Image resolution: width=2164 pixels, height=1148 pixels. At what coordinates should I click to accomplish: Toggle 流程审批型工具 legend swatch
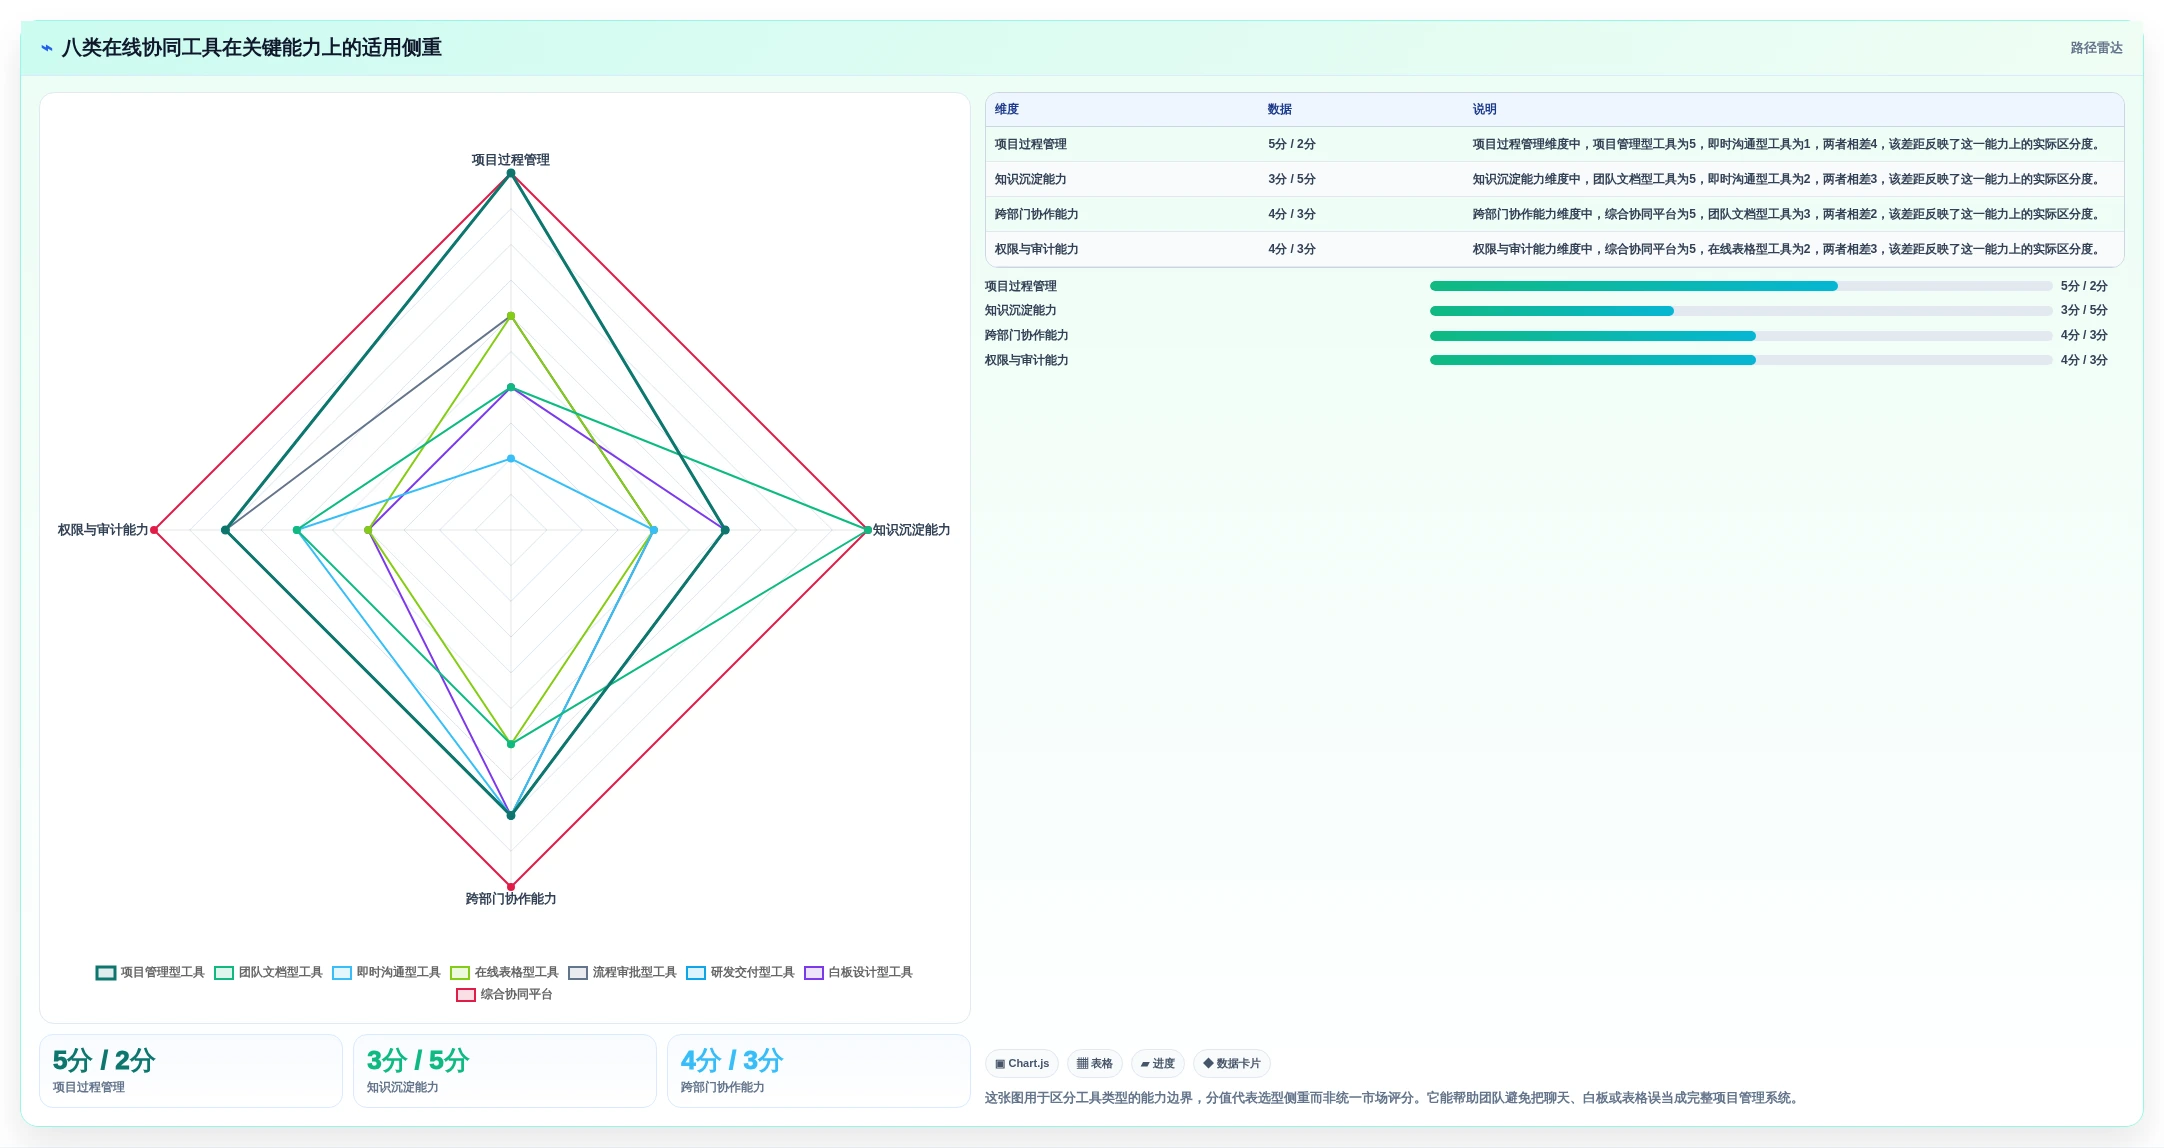pos(578,972)
